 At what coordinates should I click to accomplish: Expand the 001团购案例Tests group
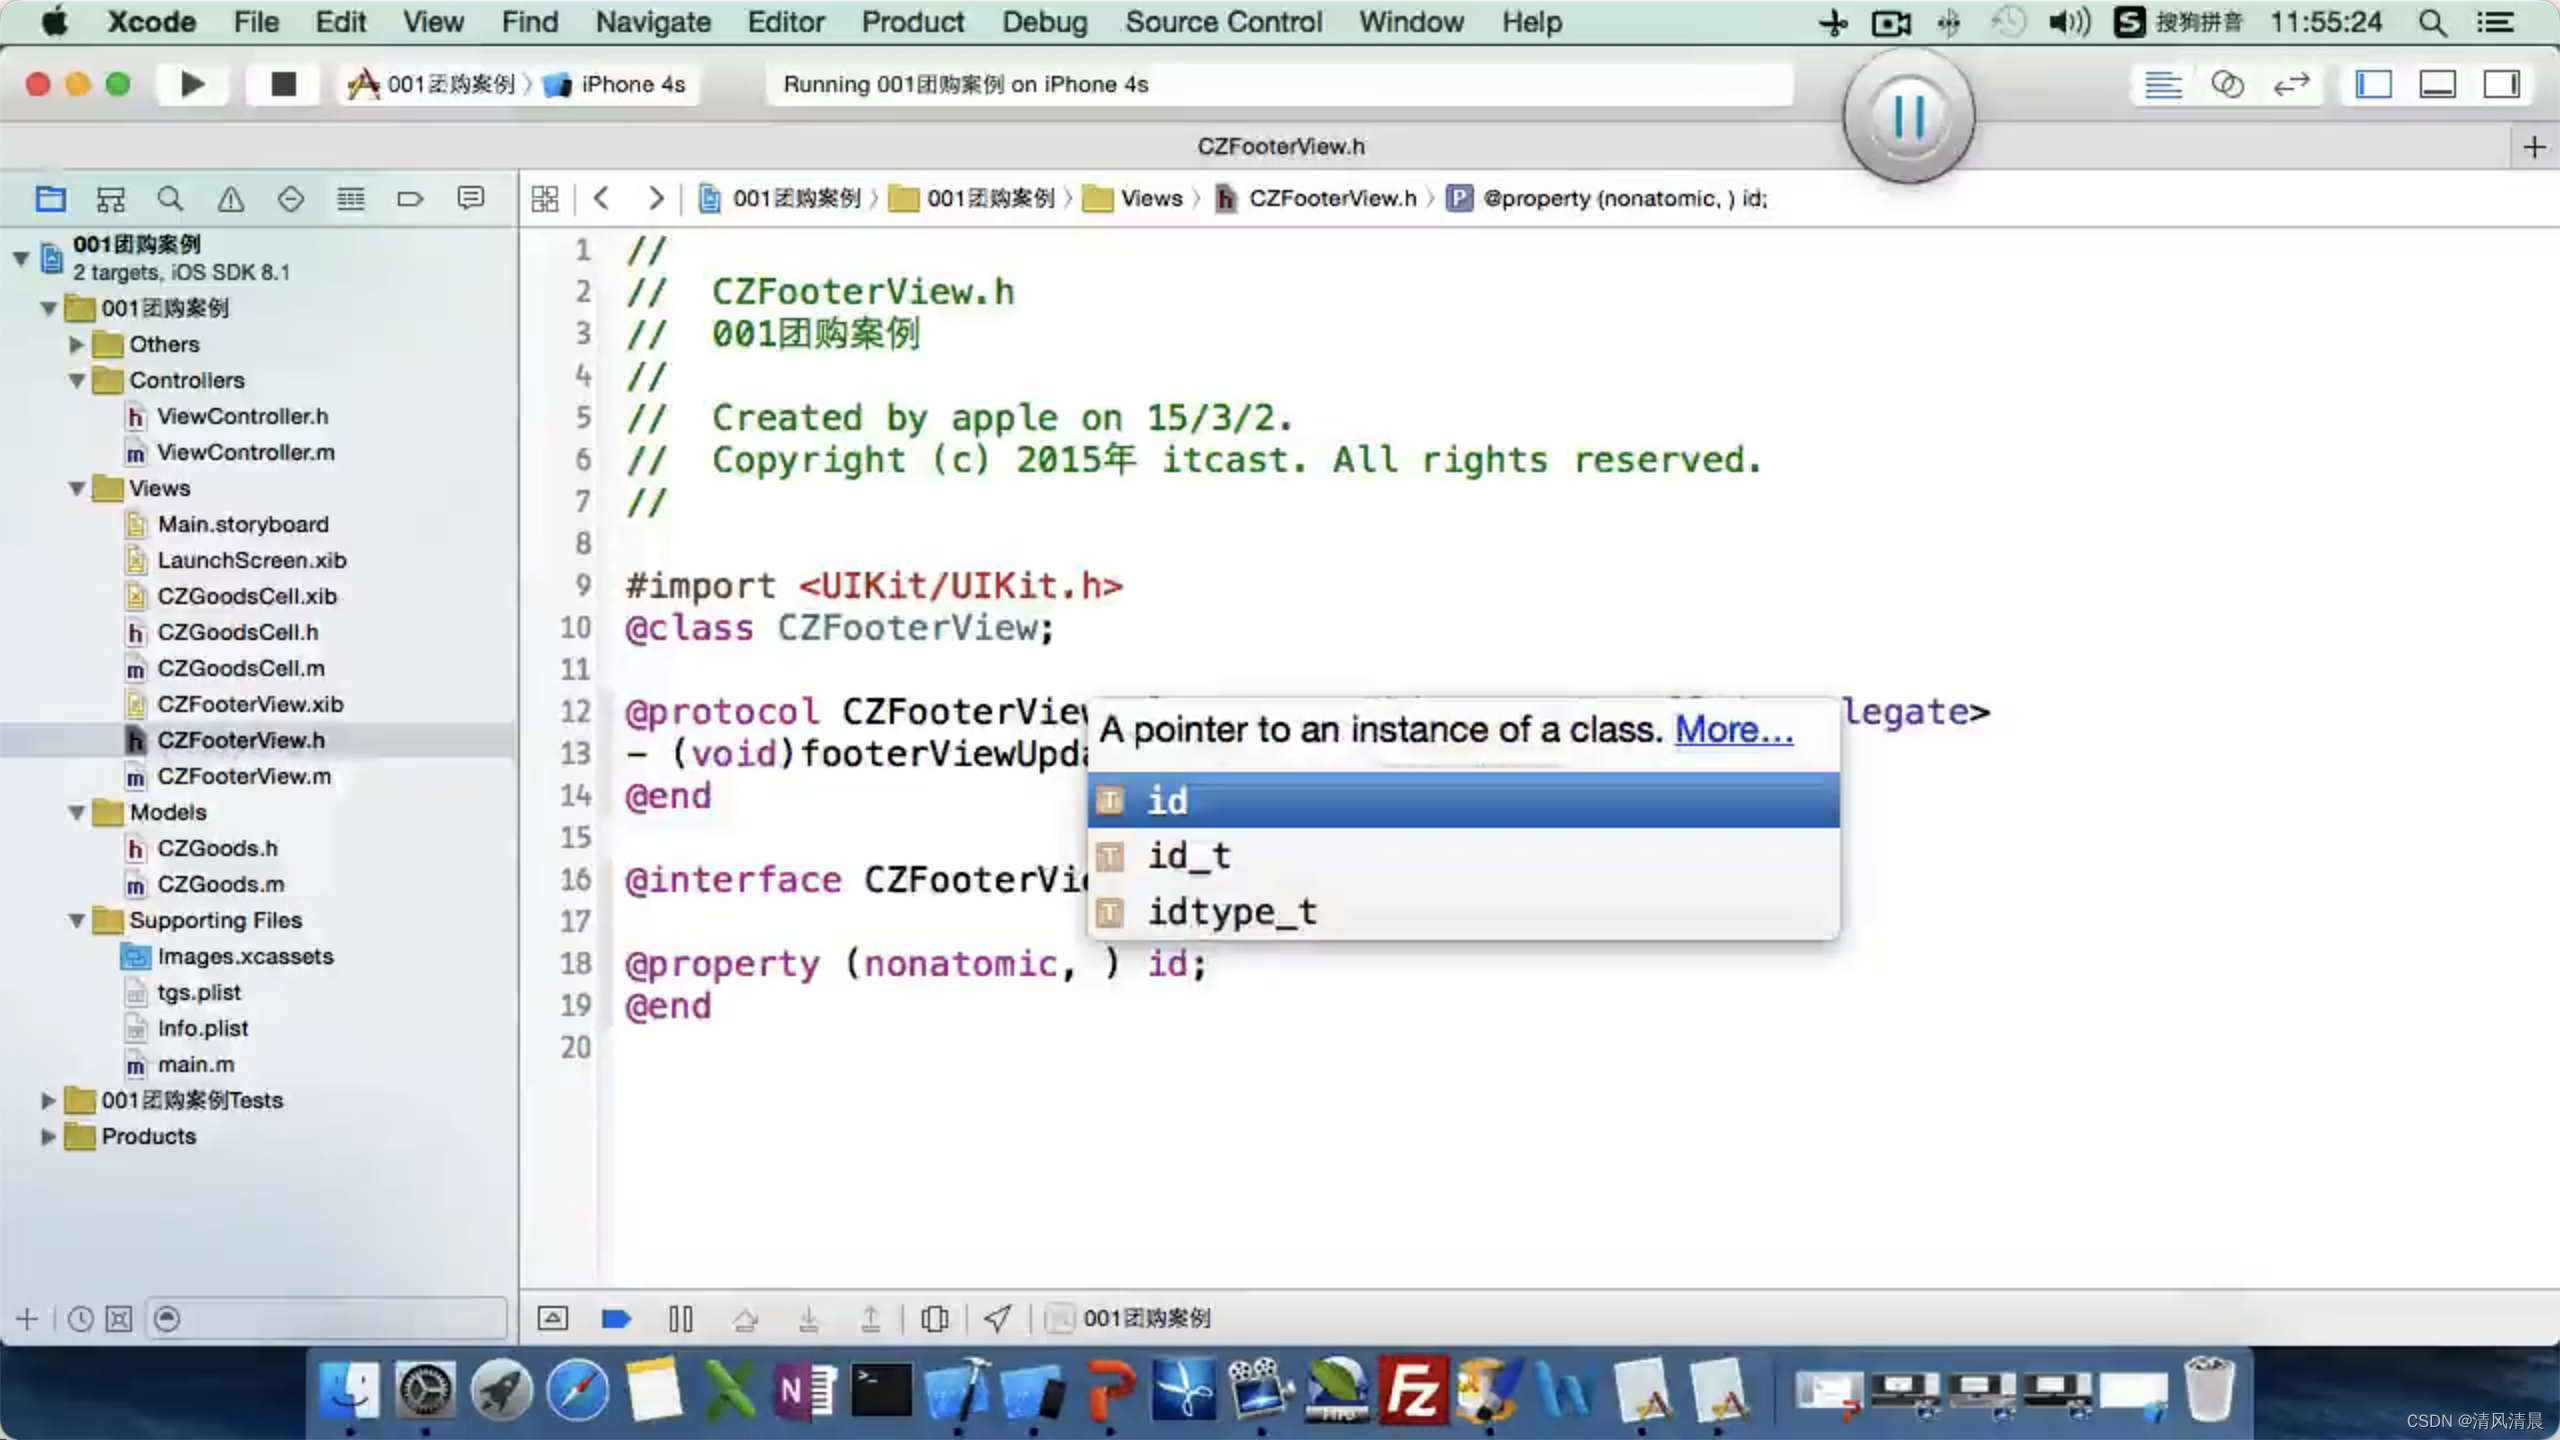coord(48,1100)
